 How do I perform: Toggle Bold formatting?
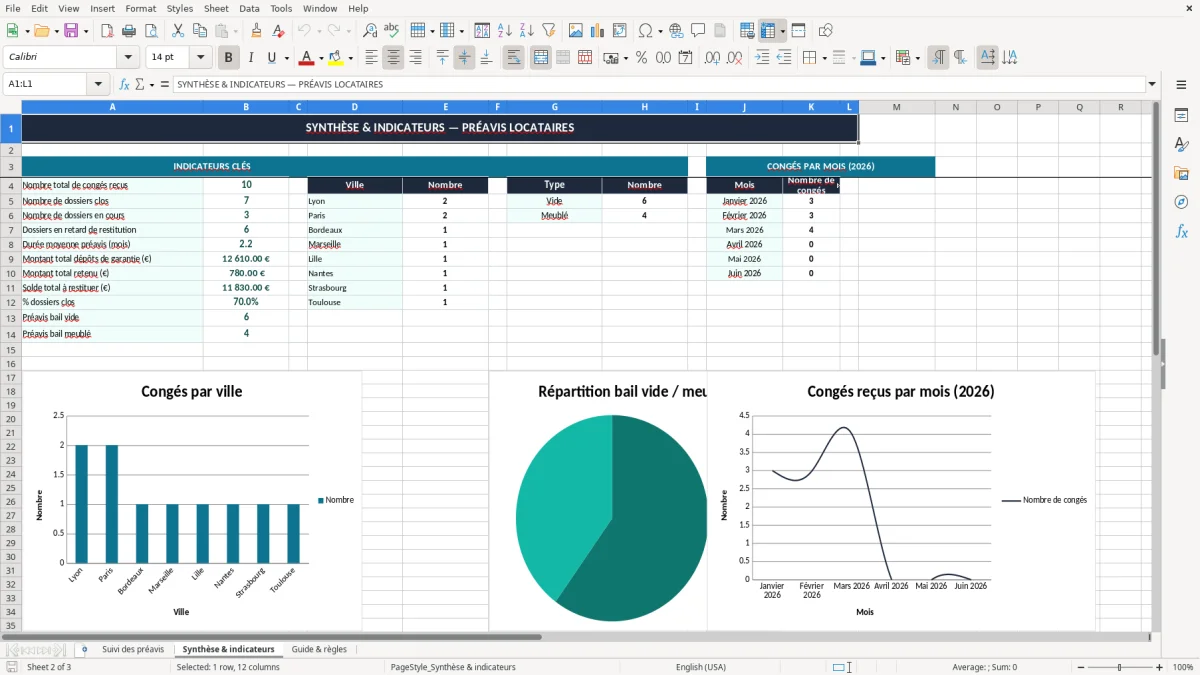point(229,58)
